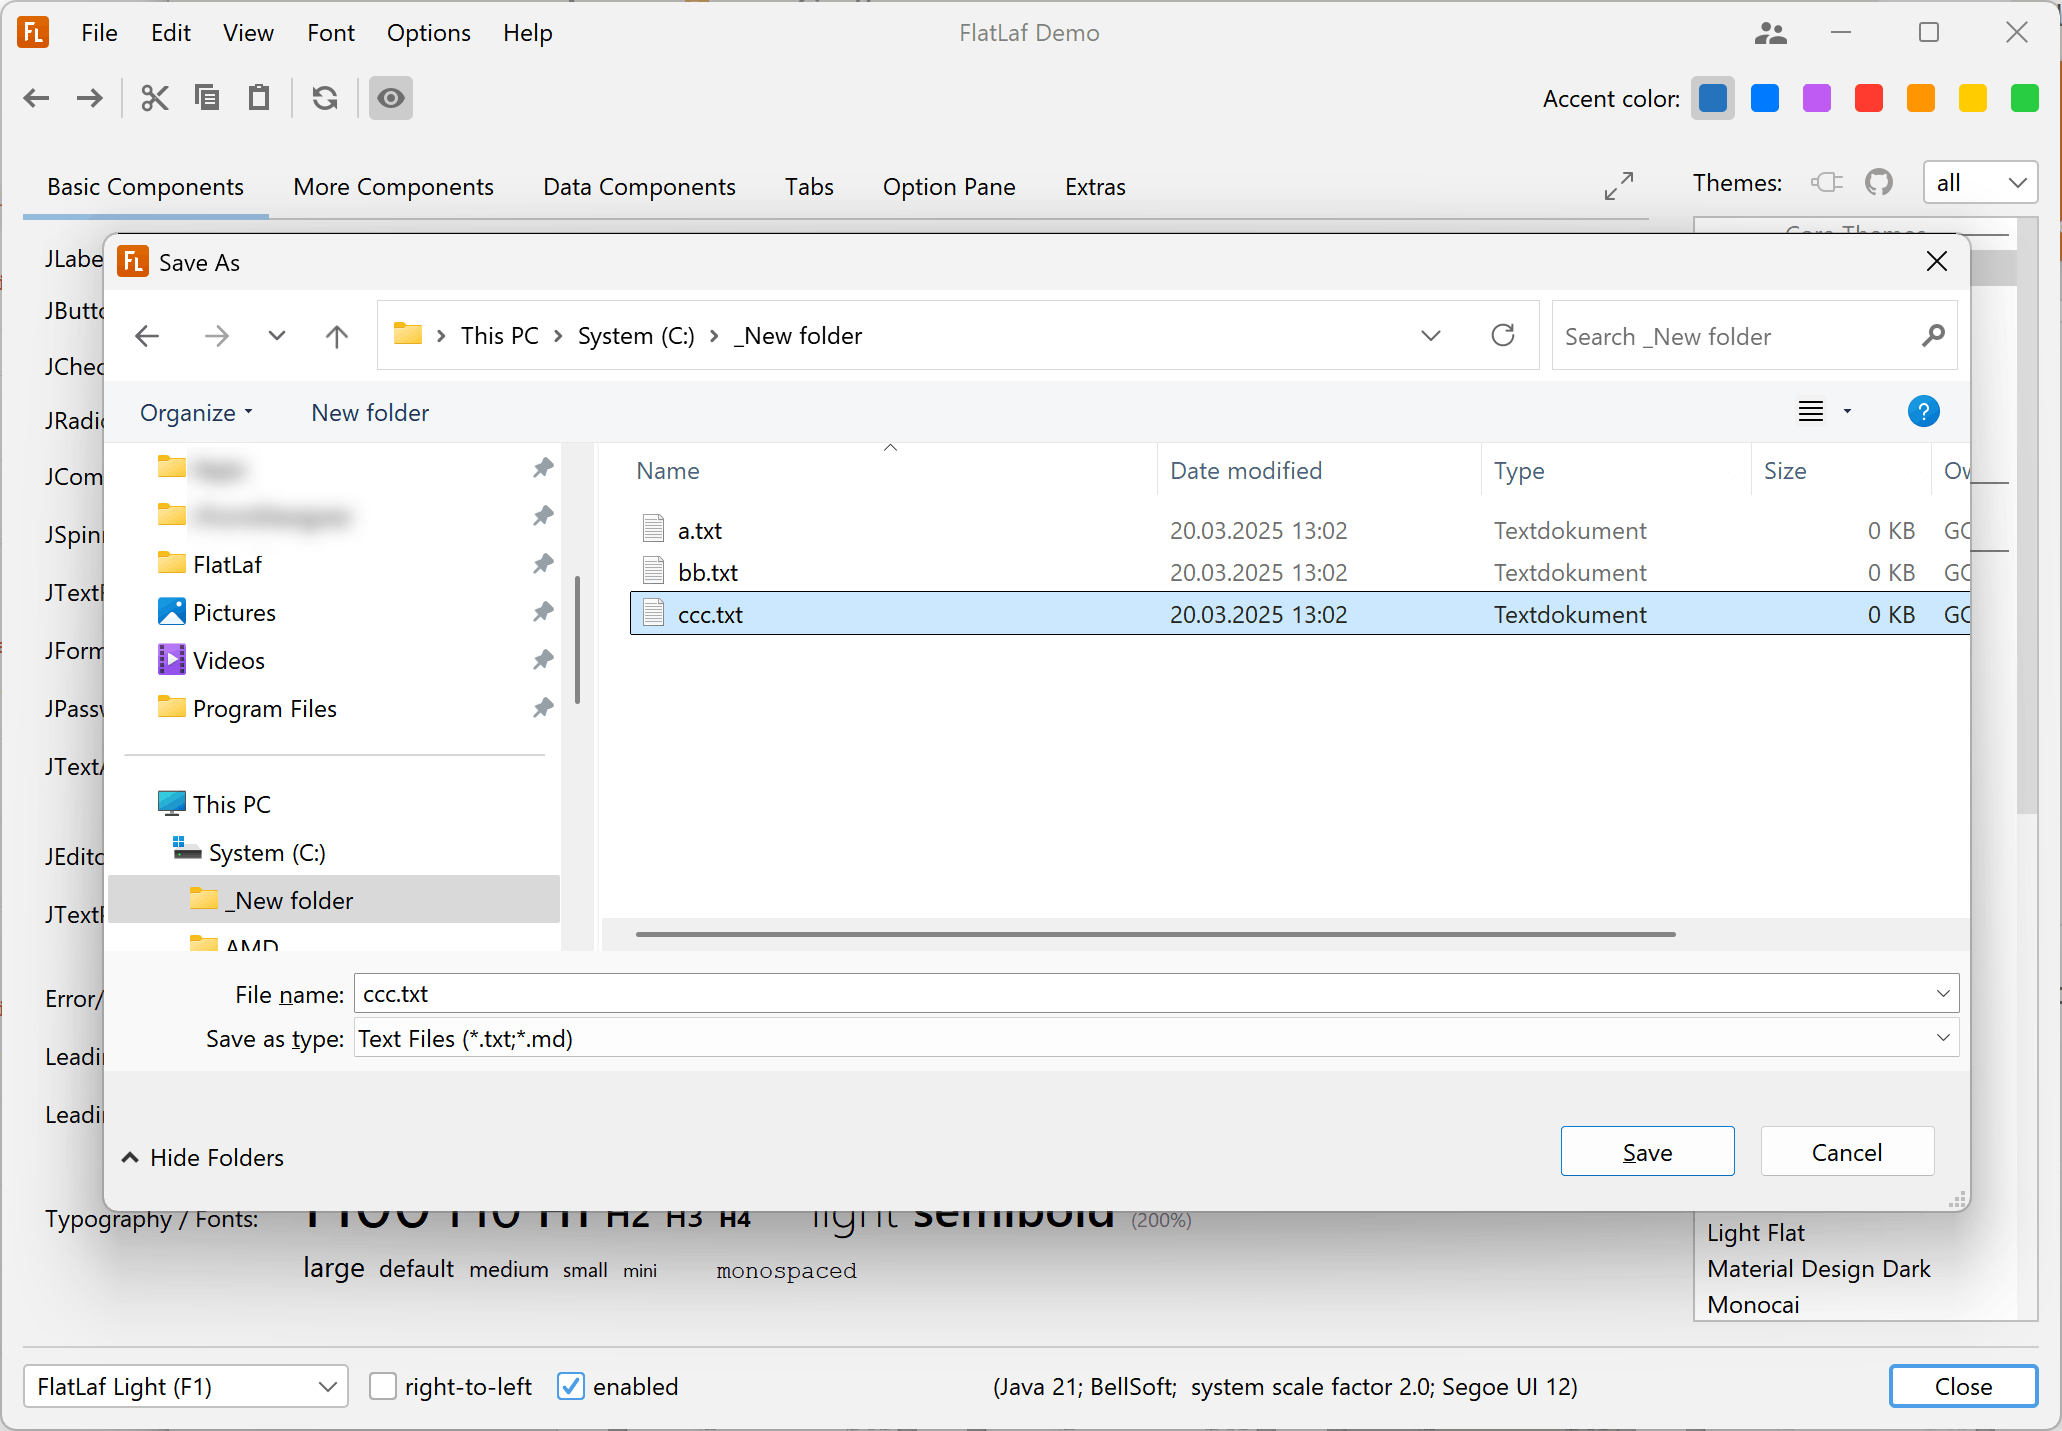Viewport: 2062px width, 1431px height.
Task: Uncheck the enabled checkbox
Action: point(571,1386)
